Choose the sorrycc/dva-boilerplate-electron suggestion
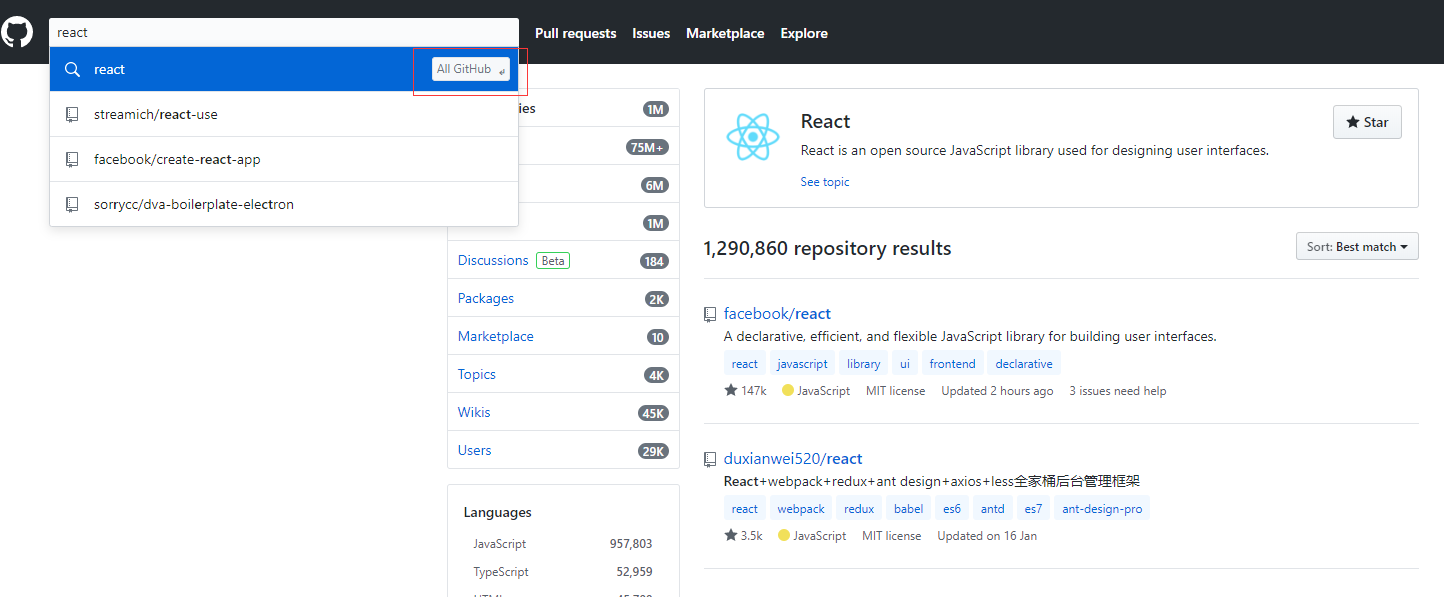 pos(284,205)
